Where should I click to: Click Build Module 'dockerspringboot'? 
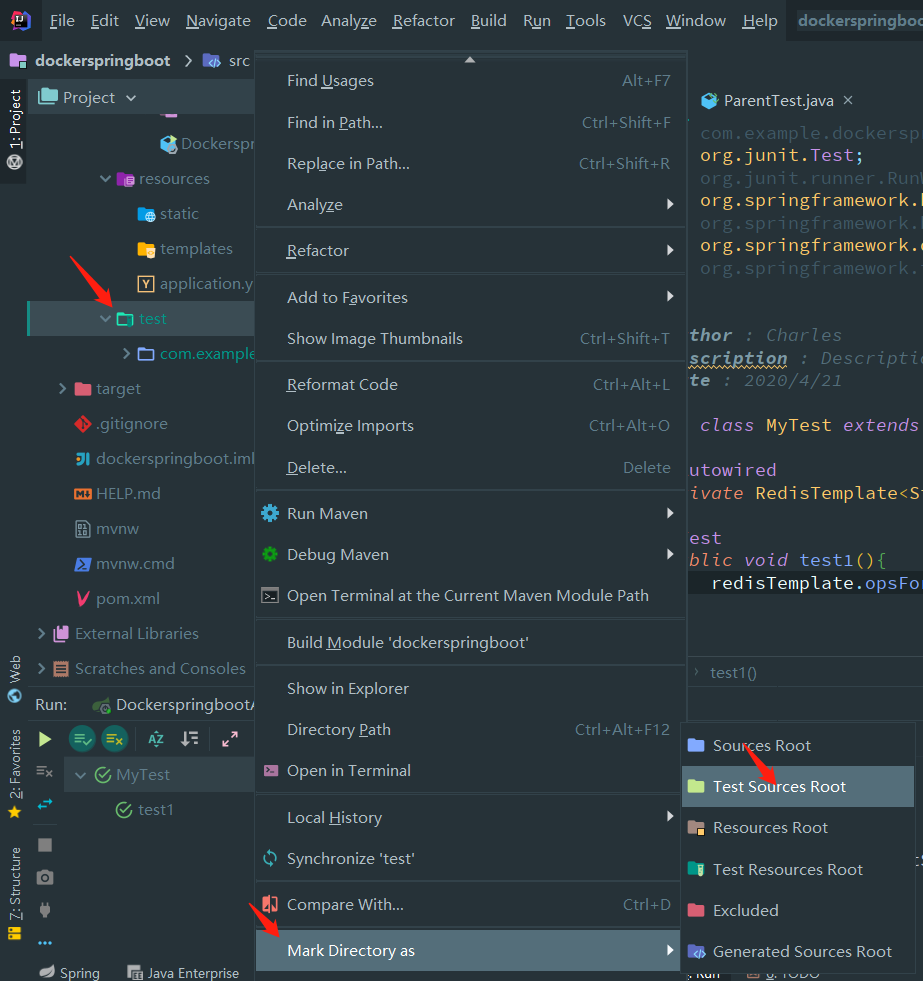click(471, 643)
